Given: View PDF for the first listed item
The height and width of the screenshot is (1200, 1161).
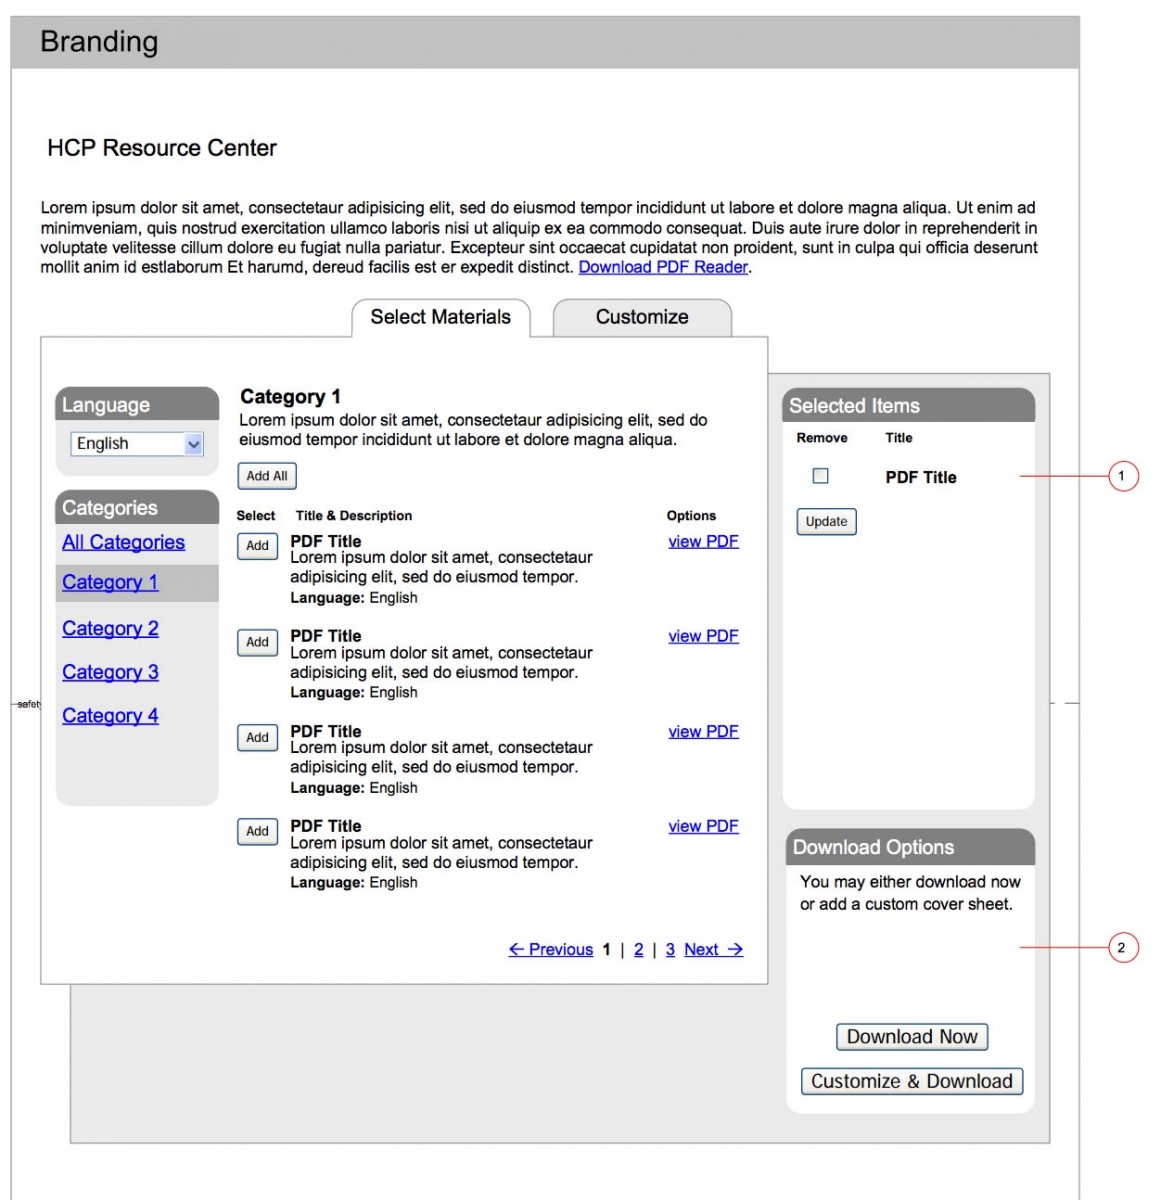Looking at the screenshot, I should tap(703, 541).
